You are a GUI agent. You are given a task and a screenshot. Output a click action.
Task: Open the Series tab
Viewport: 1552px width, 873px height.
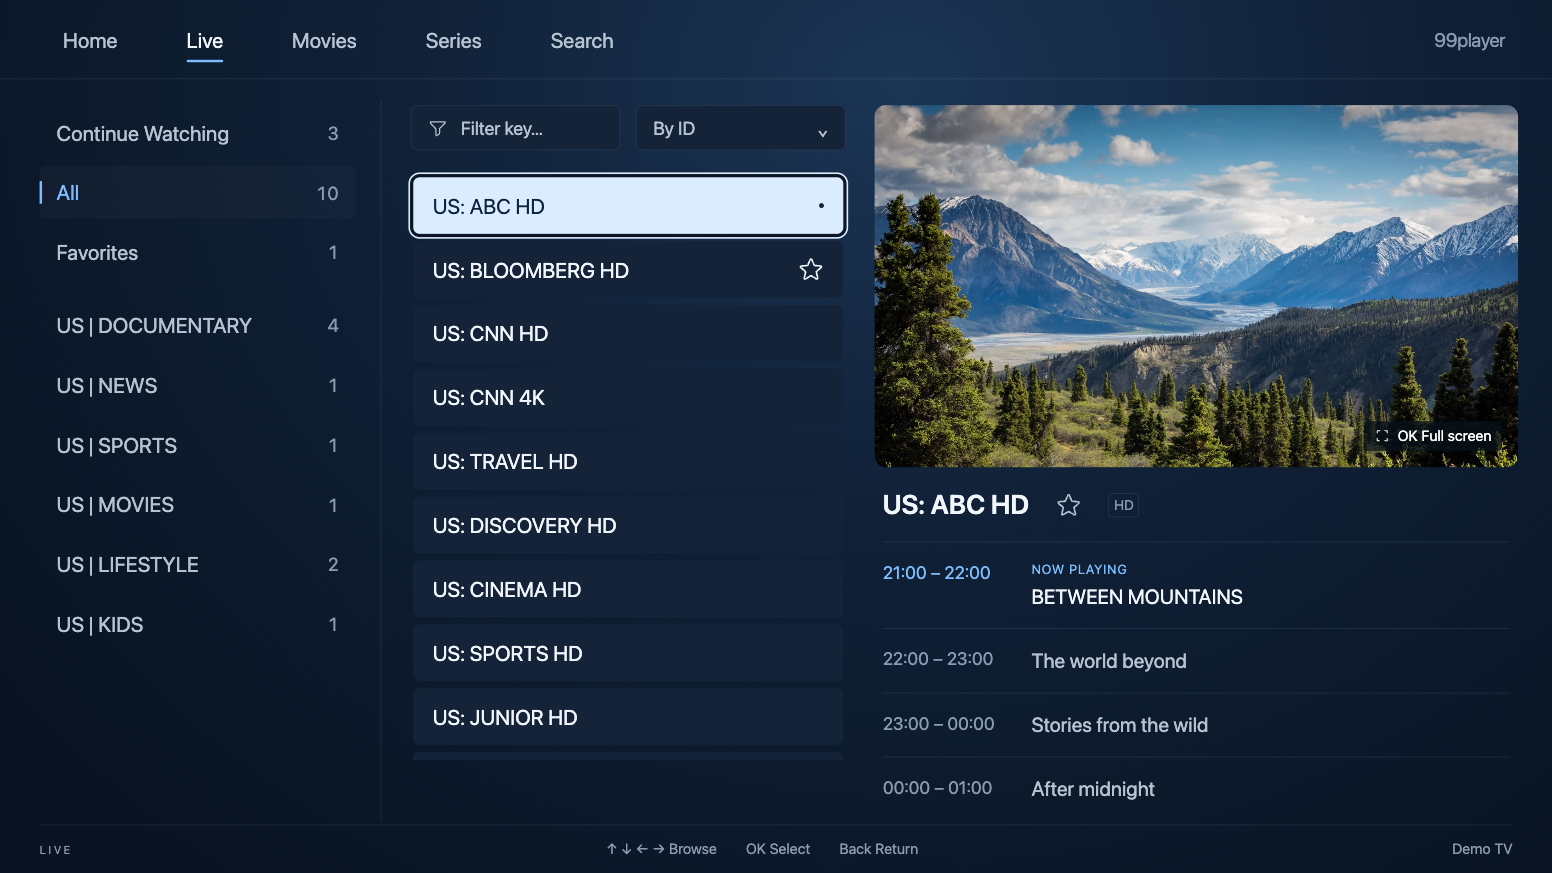click(x=453, y=41)
